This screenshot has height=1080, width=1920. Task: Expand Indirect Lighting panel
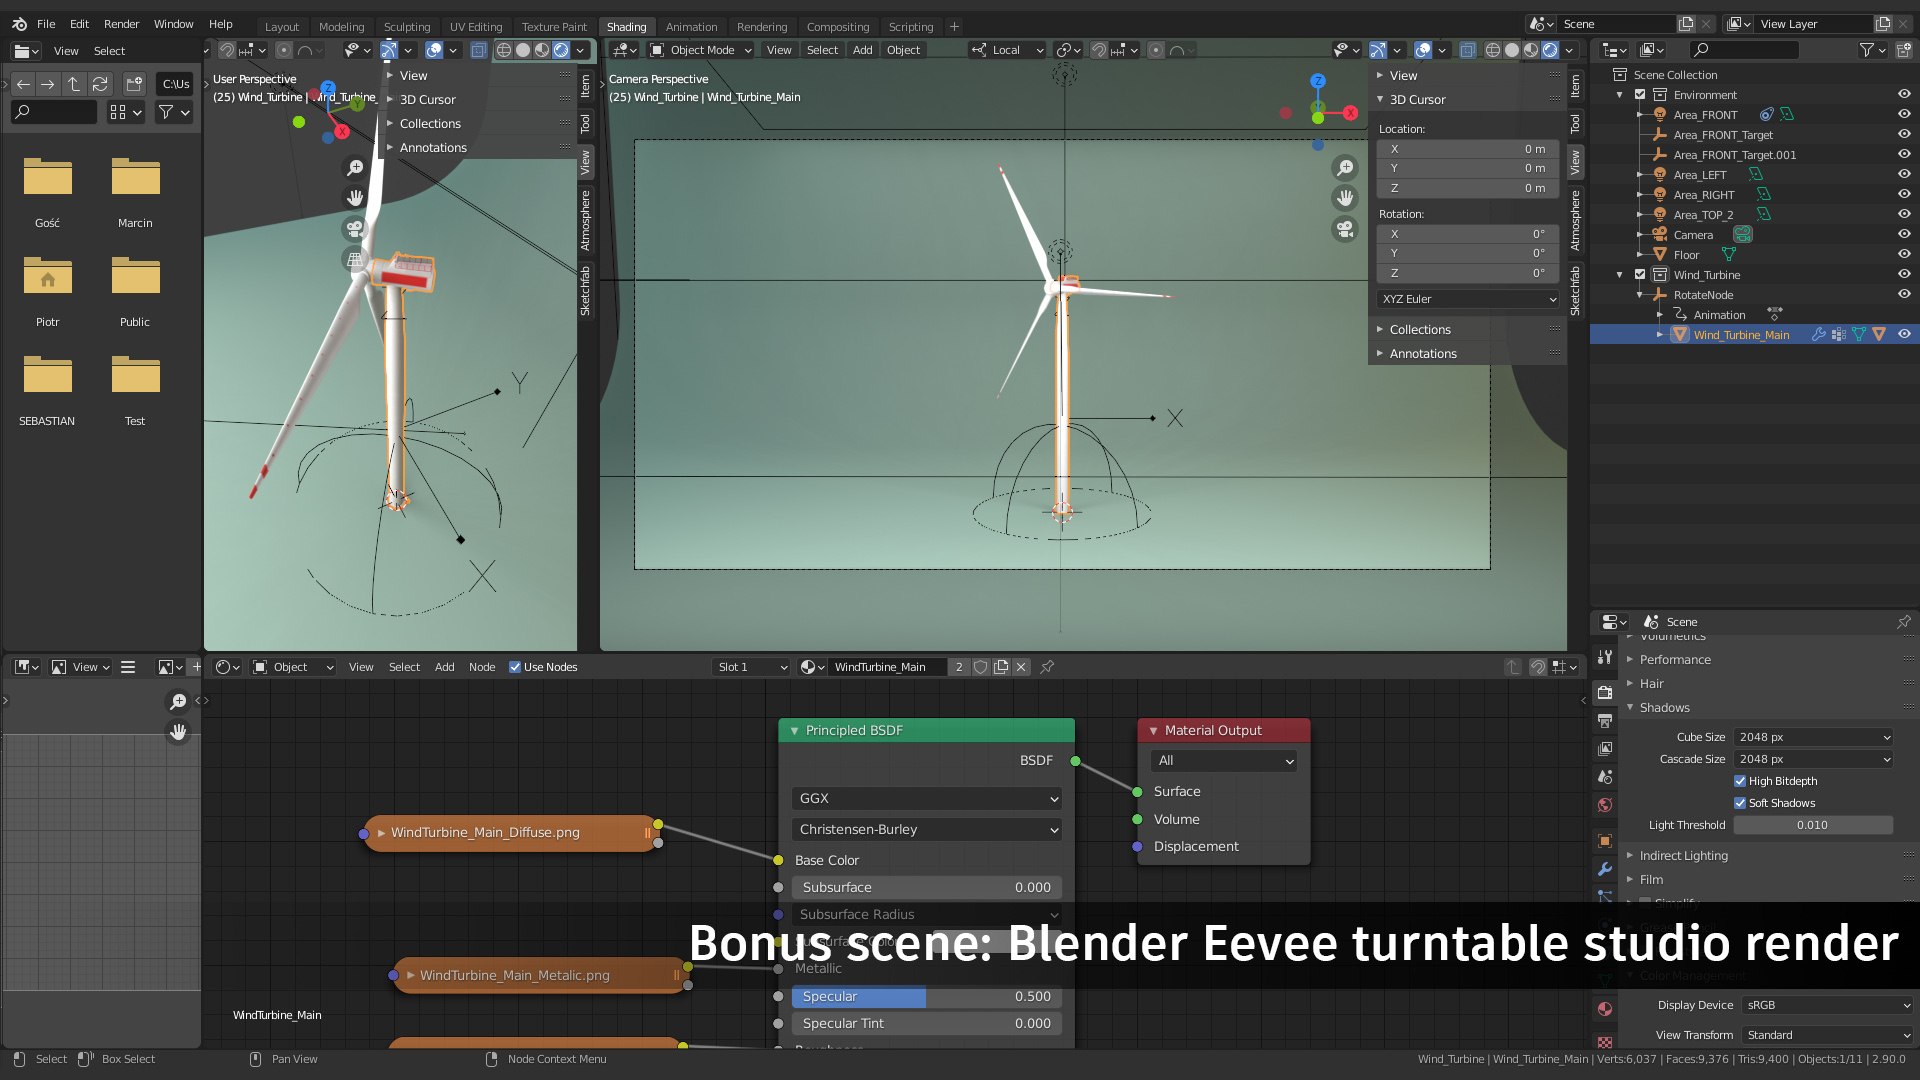coord(1683,856)
